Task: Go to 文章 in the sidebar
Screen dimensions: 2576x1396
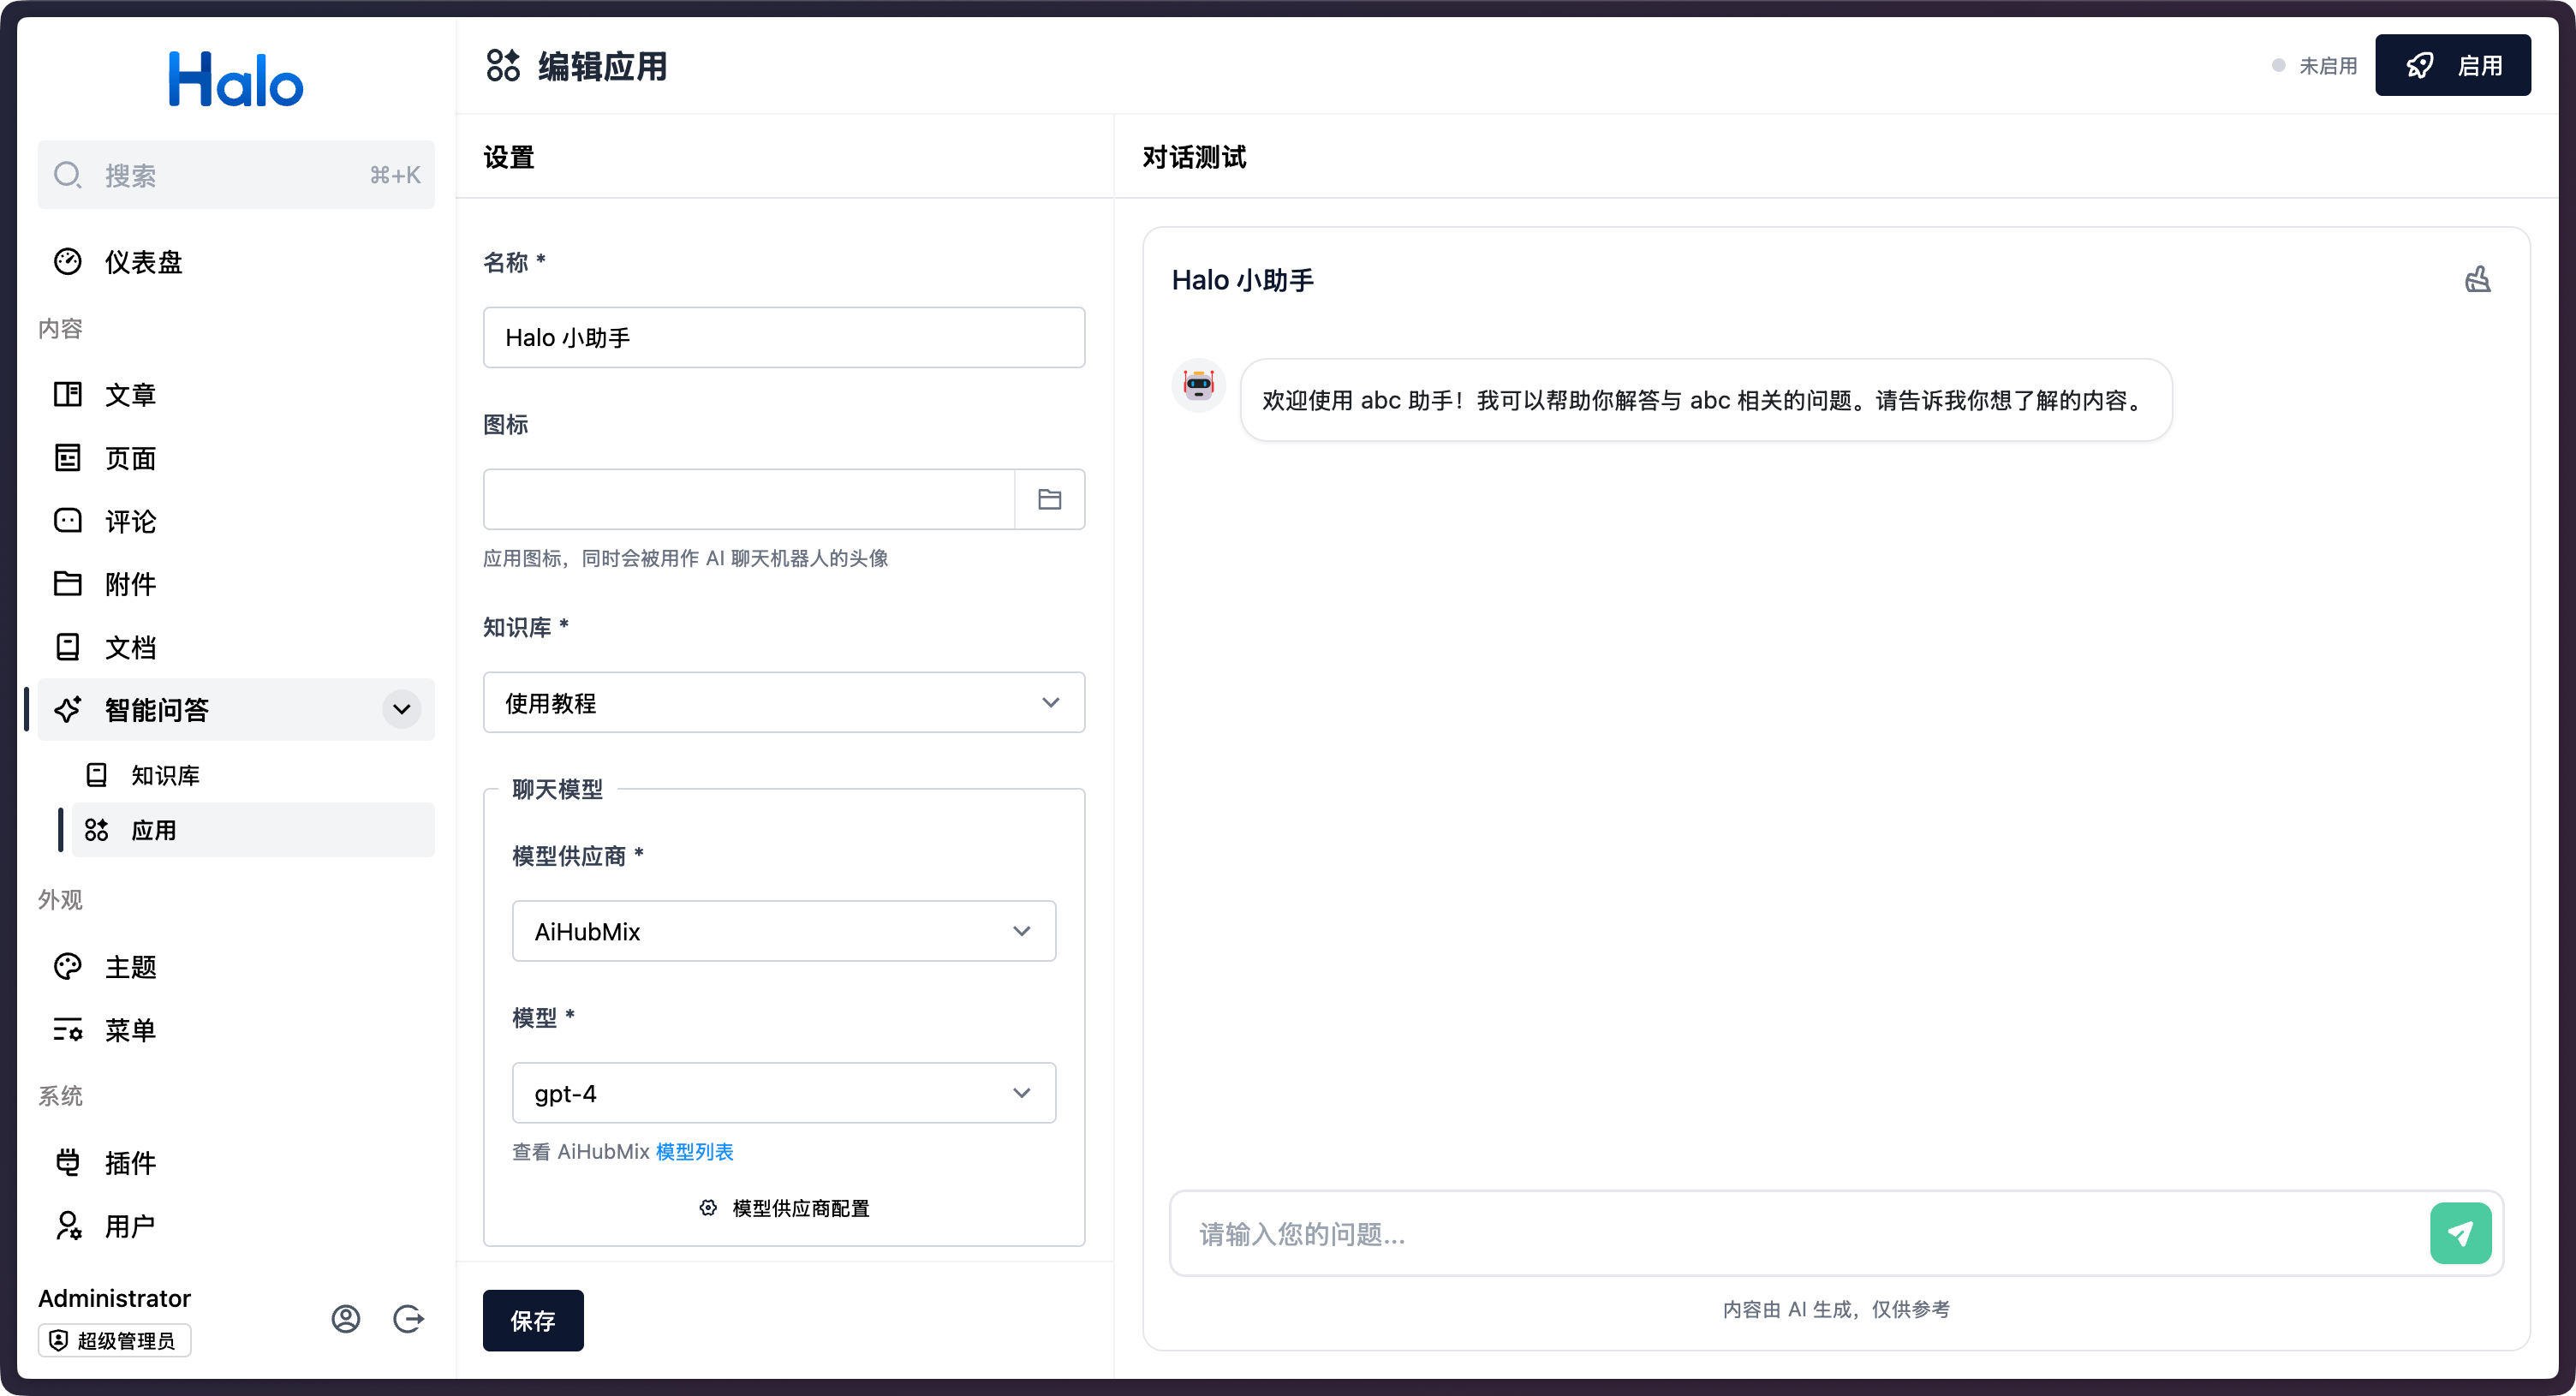Action: pyautogui.click(x=236, y=394)
